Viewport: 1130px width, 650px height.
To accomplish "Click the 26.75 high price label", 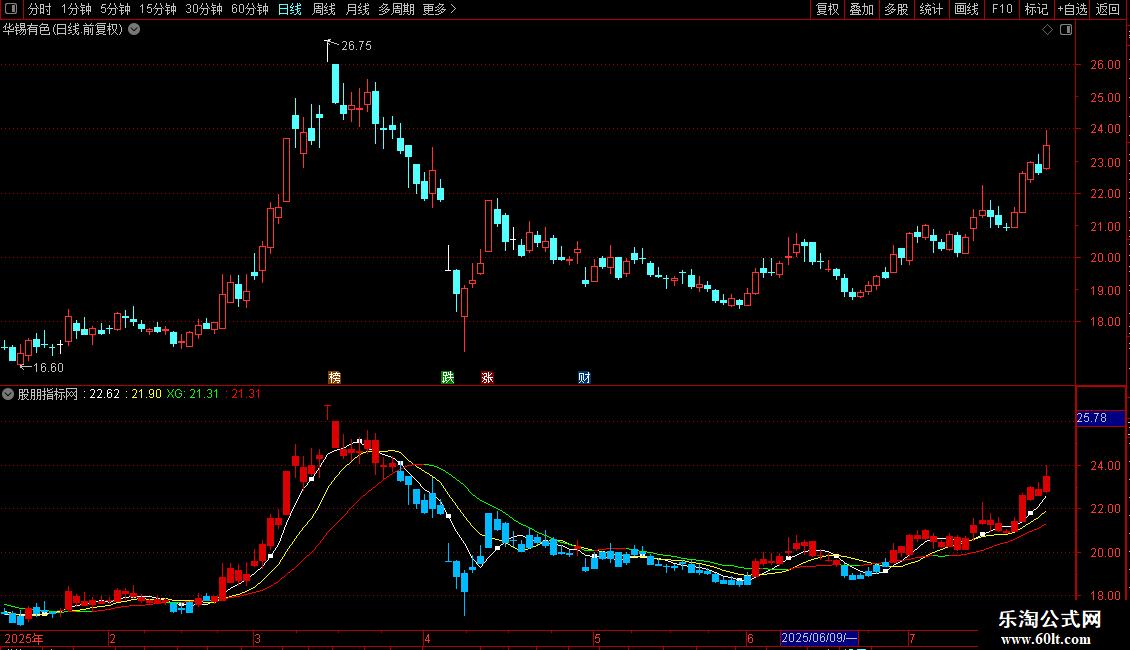I will click(x=356, y=45).
